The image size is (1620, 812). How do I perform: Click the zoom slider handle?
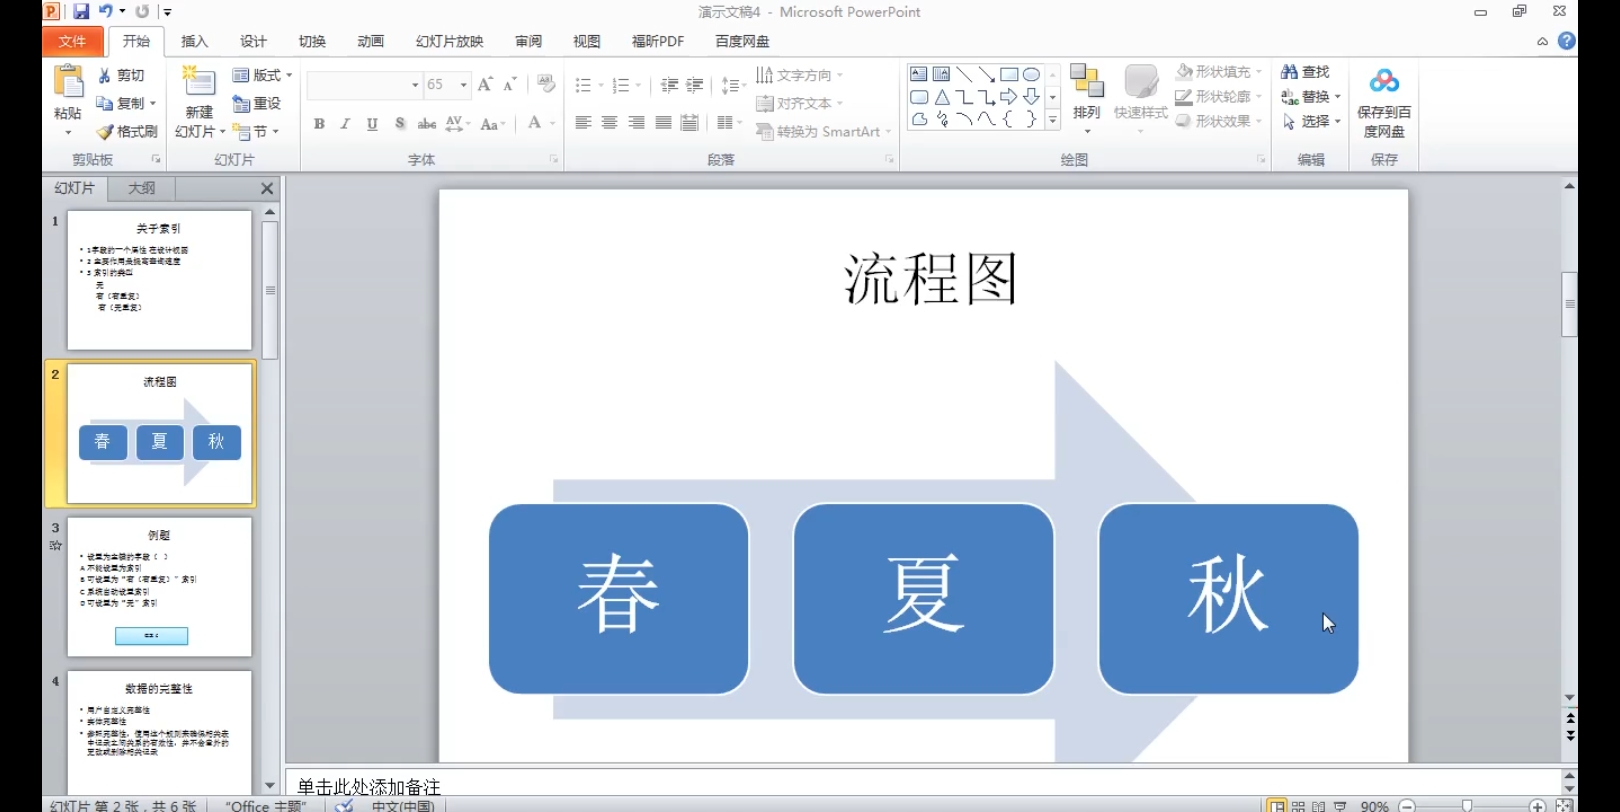1467,806
